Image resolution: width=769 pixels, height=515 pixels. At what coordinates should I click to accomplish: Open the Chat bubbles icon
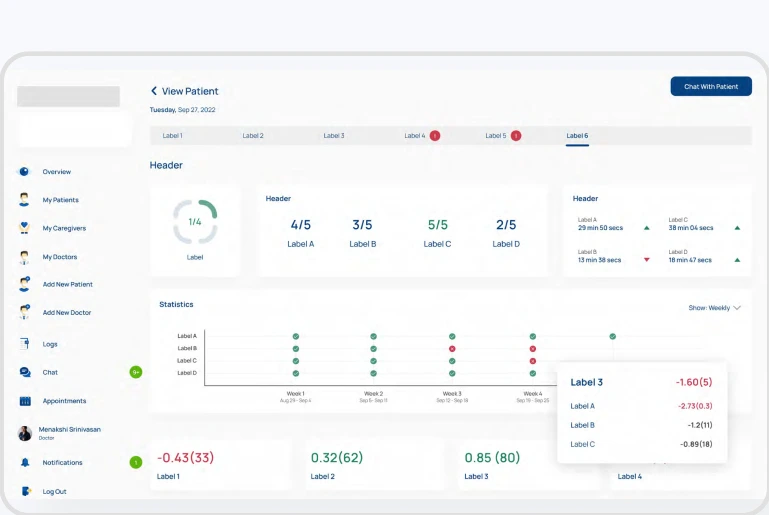tap(25, 372)
